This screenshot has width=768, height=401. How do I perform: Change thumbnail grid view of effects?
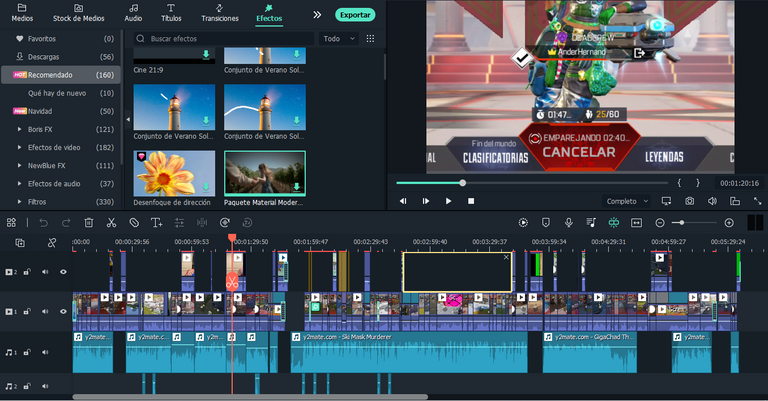click(x=370, y=38)
